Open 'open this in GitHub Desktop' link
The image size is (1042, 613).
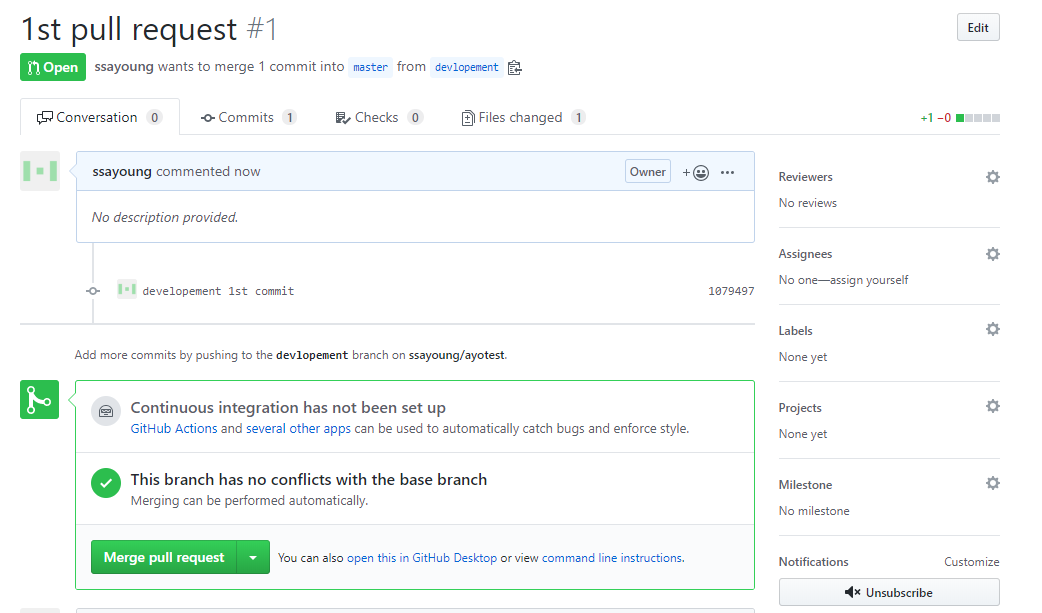pos(422,558)
